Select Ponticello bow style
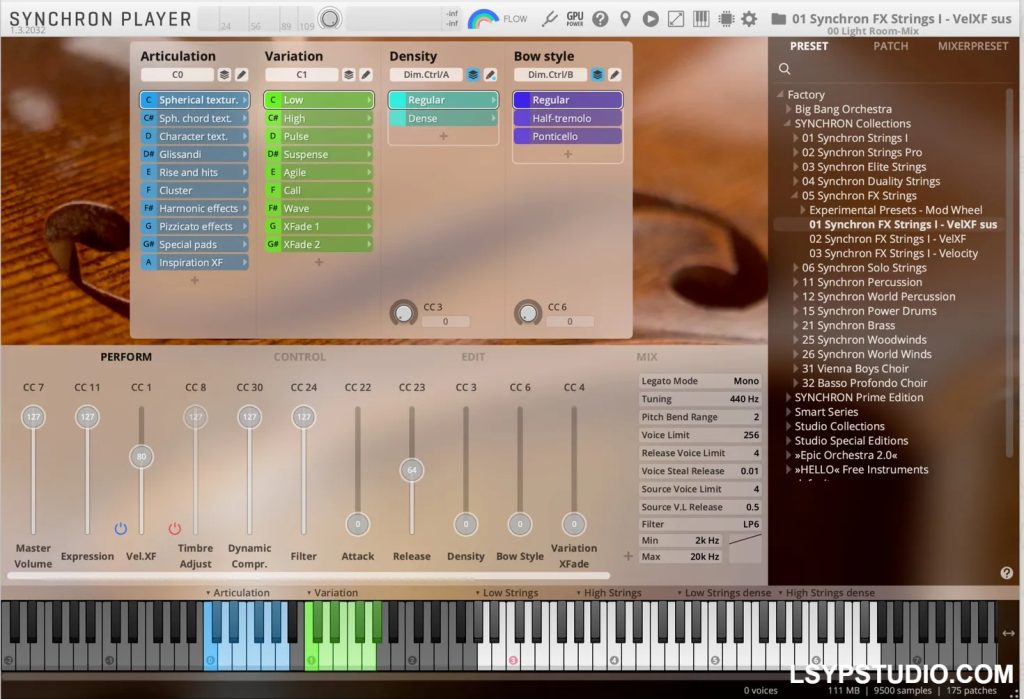Viewport: 1024px width, 699px height. [x=568, y=137]
